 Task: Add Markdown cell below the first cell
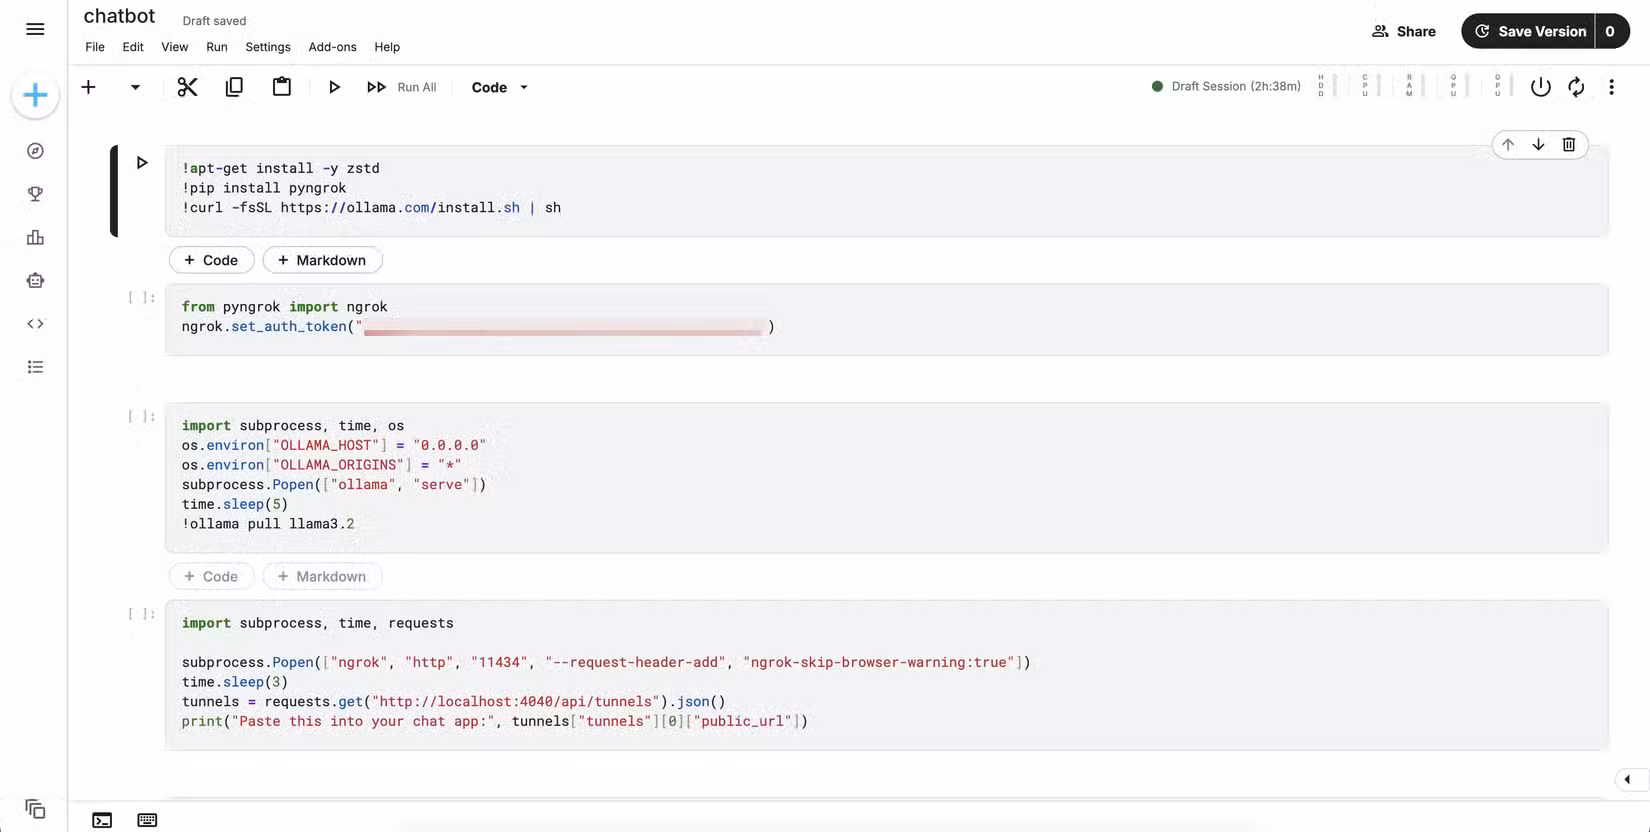pos(322,260)
